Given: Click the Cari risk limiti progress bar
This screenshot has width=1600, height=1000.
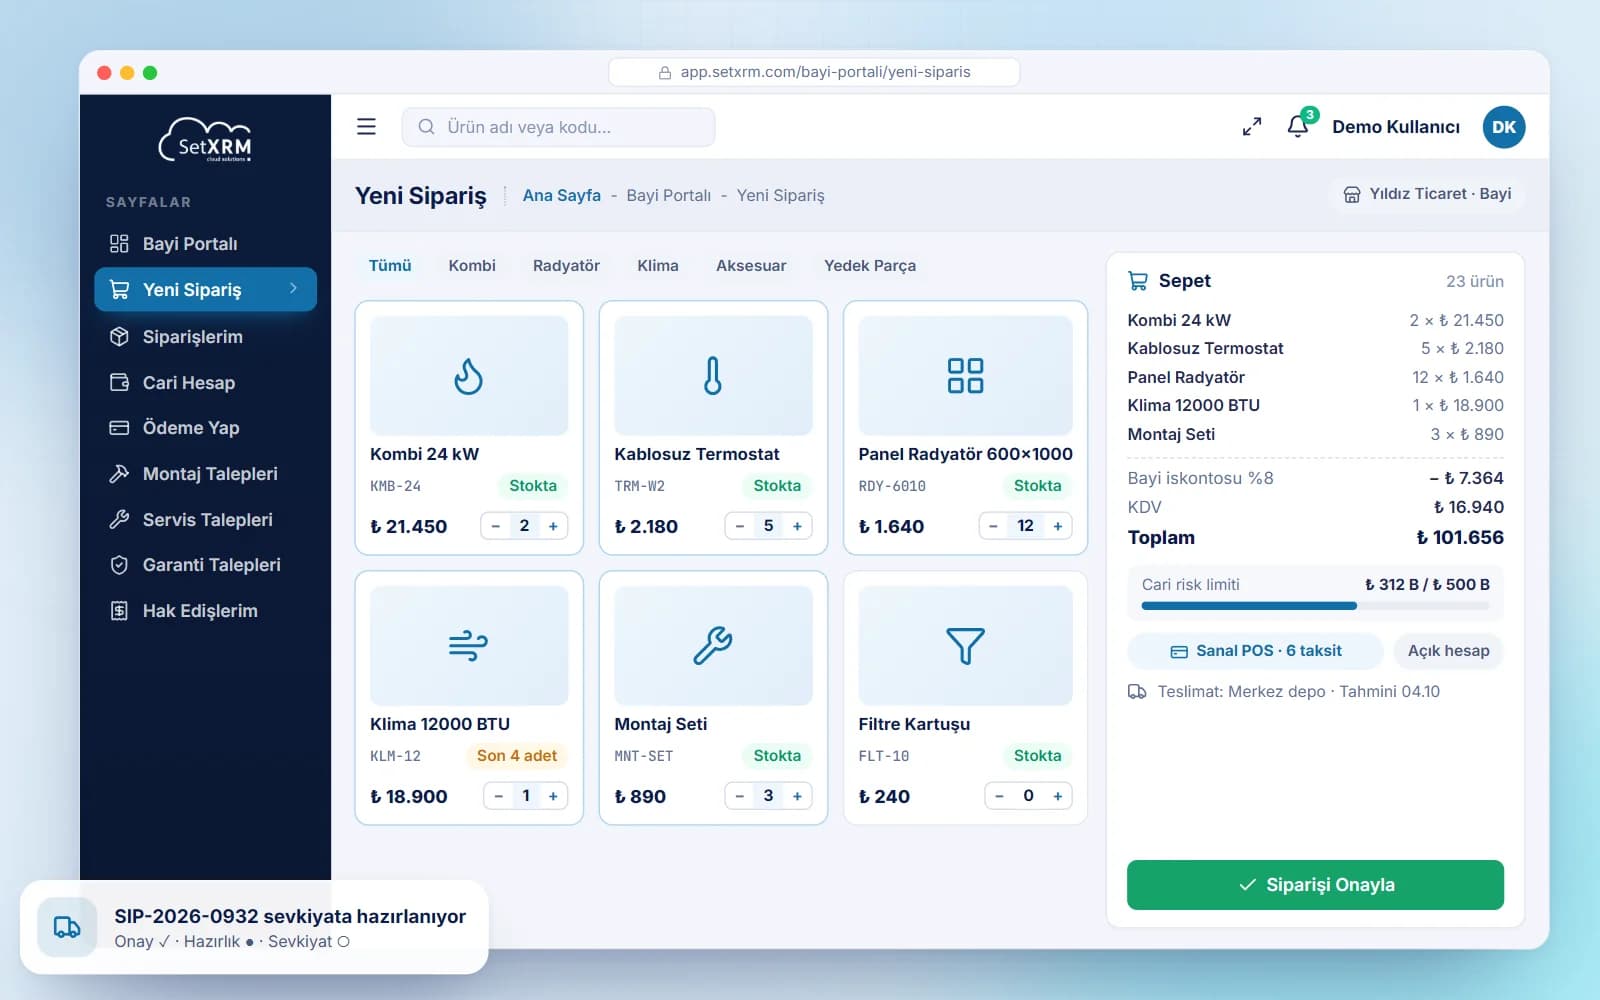Looking at the screenshot, I should pos(1315,606).
